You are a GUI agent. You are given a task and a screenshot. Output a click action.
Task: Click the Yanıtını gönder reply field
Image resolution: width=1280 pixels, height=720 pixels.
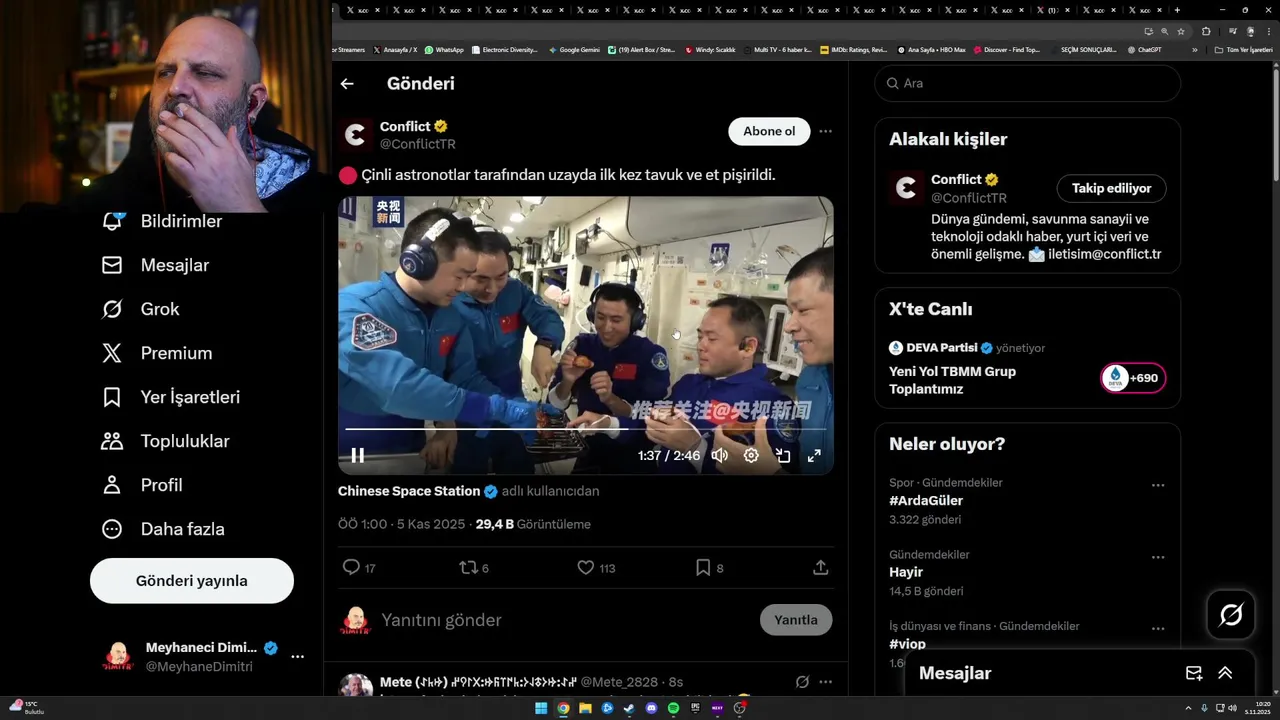(x=565, y=620)
